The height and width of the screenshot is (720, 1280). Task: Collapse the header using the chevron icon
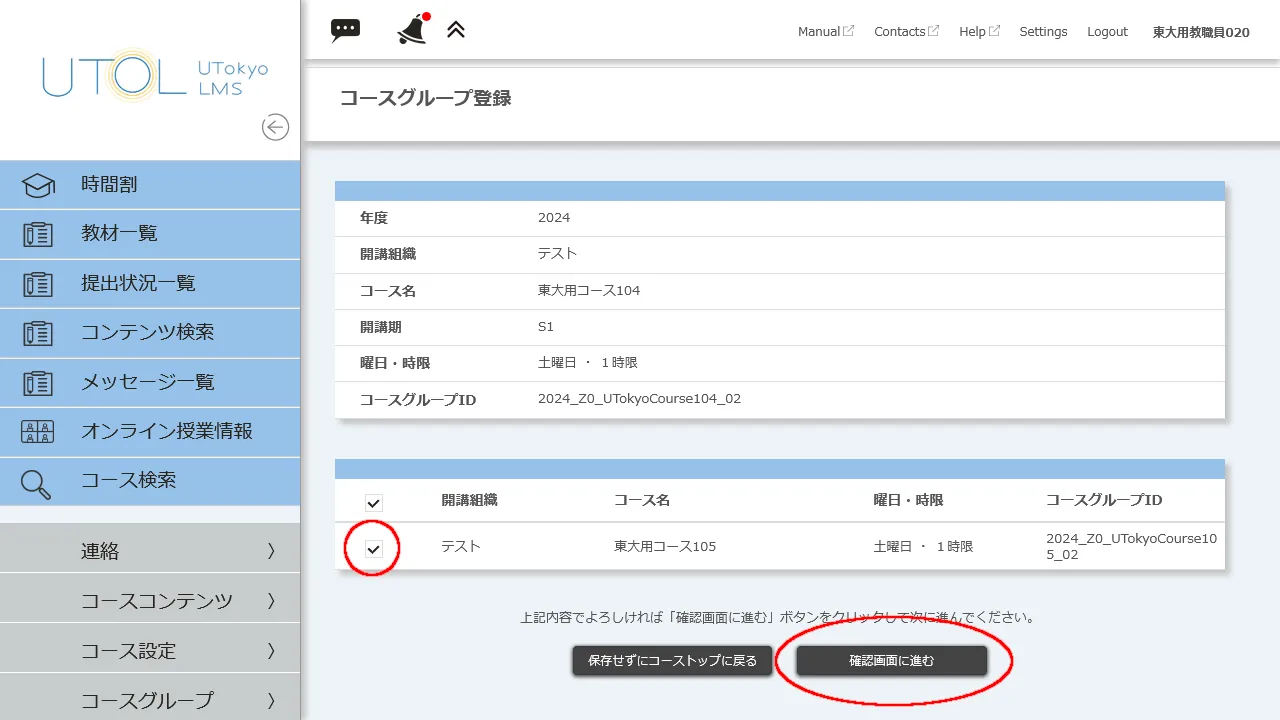coord(456,30)
